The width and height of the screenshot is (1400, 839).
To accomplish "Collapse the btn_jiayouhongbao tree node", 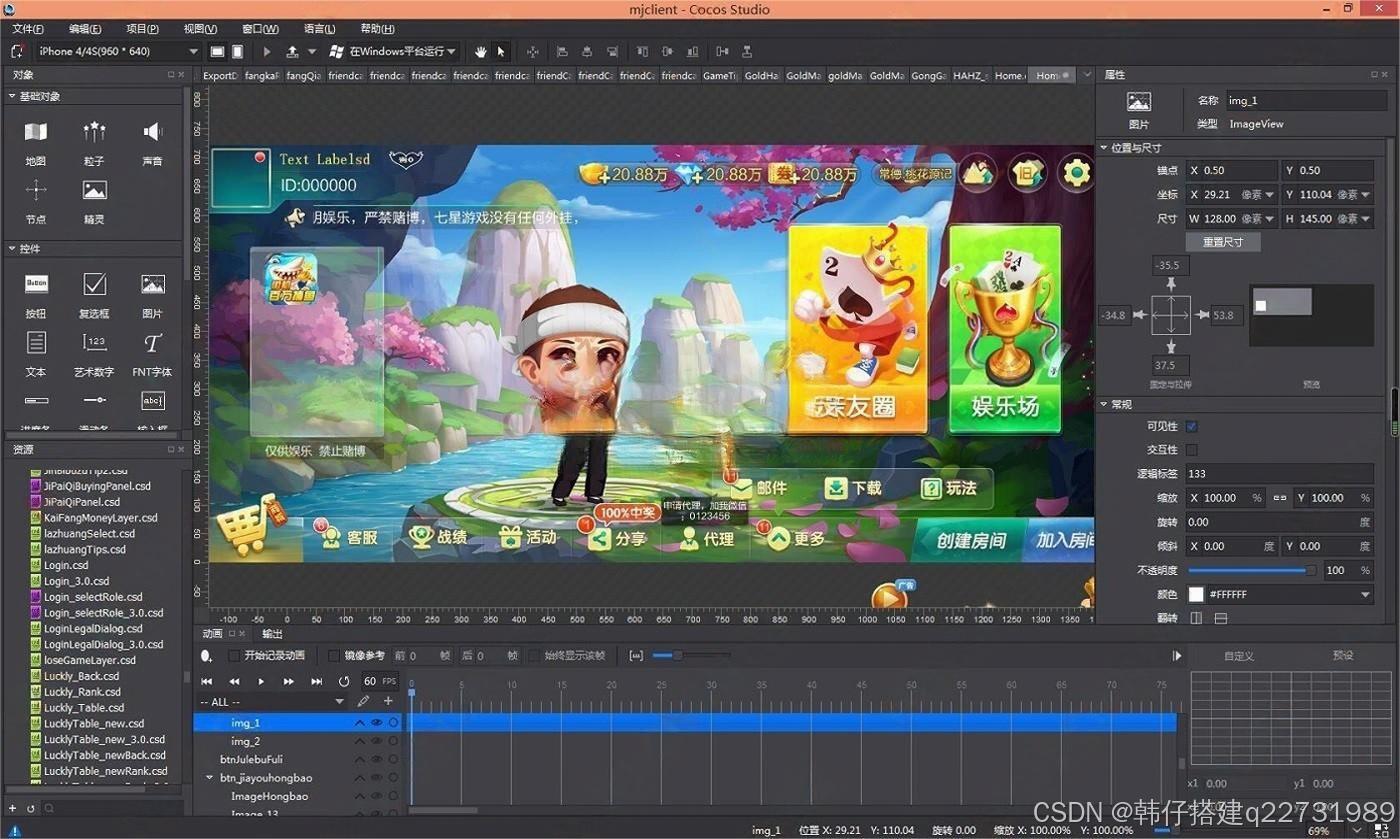I will (210, 777).
